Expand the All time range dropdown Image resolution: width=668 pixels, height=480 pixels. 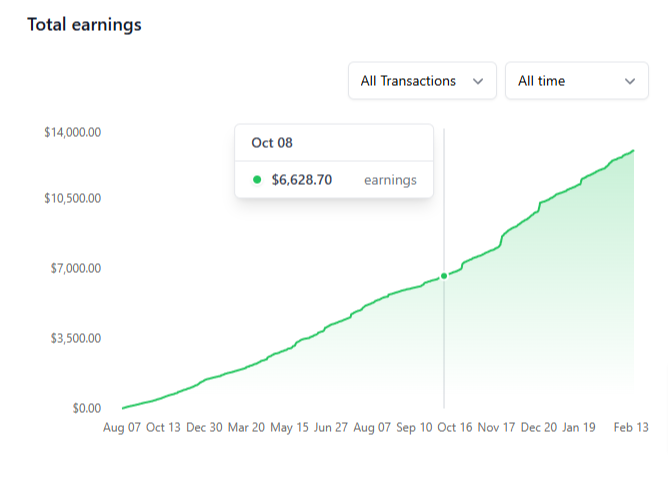[576, 81]
